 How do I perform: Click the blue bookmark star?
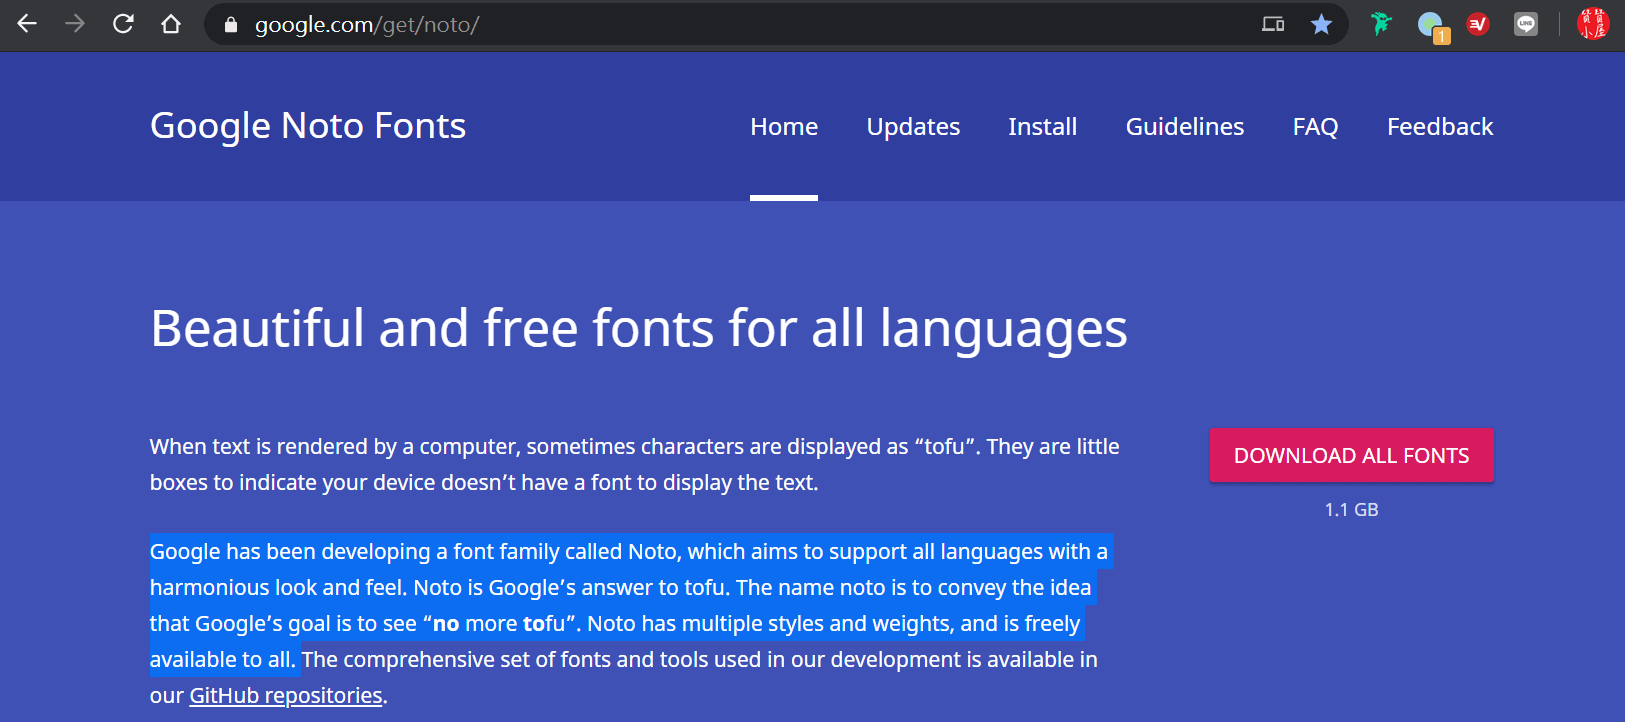coord(1321,24)
